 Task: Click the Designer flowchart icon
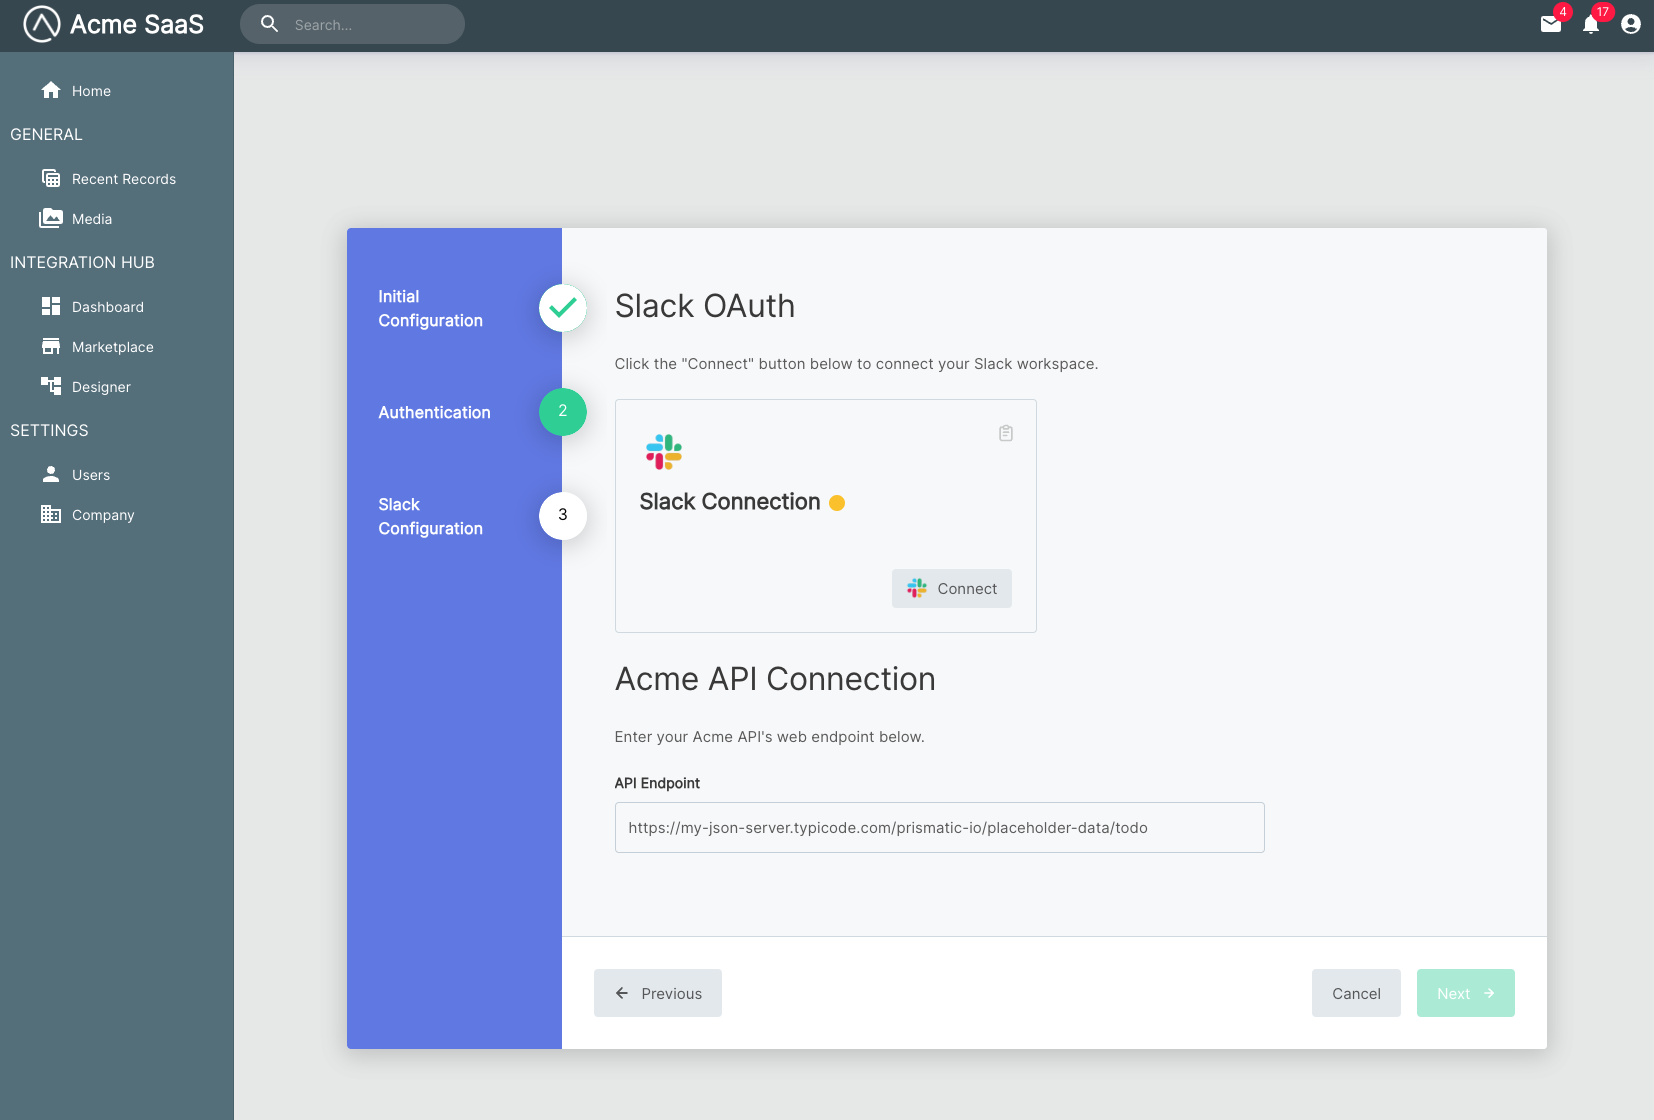tap(51, 386)
